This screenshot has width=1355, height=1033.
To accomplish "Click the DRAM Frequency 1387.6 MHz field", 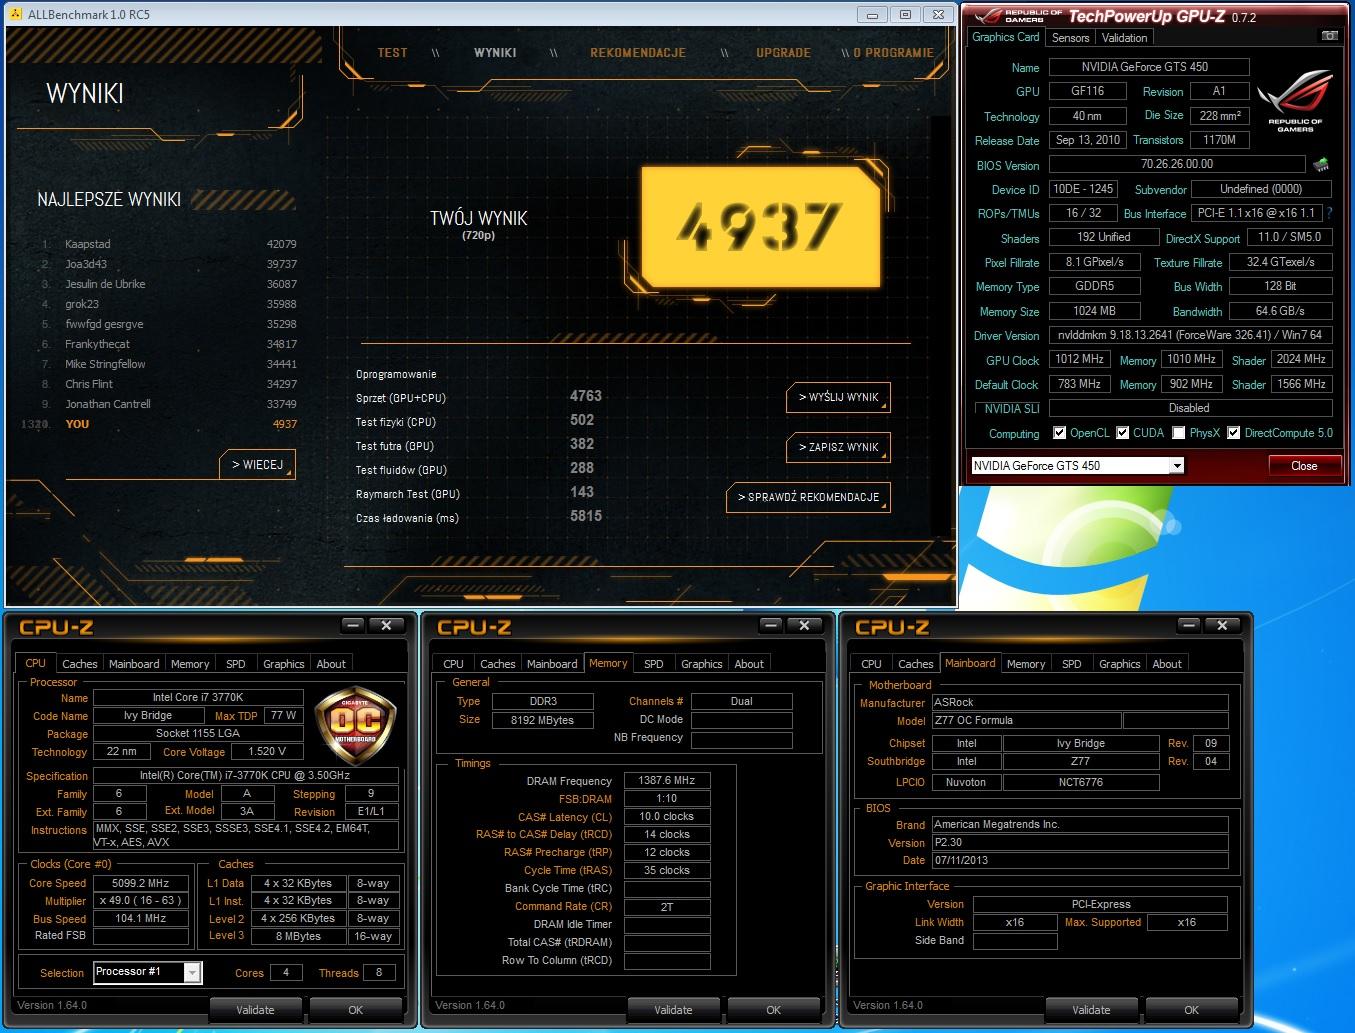I will pos(666,780).
